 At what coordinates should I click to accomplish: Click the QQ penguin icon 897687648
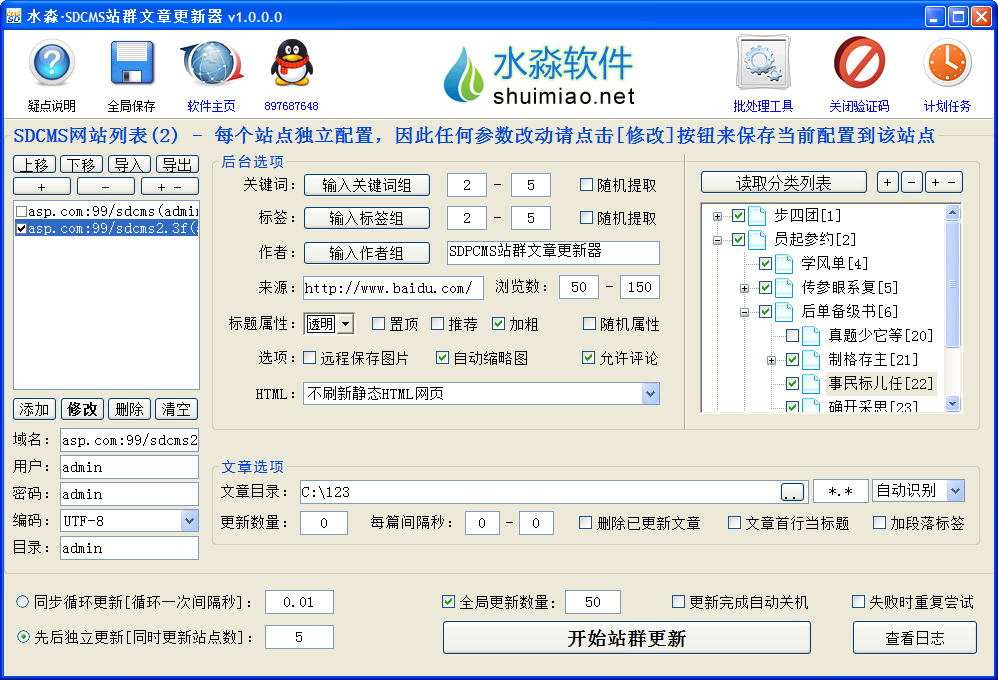(x=292, y=63)
